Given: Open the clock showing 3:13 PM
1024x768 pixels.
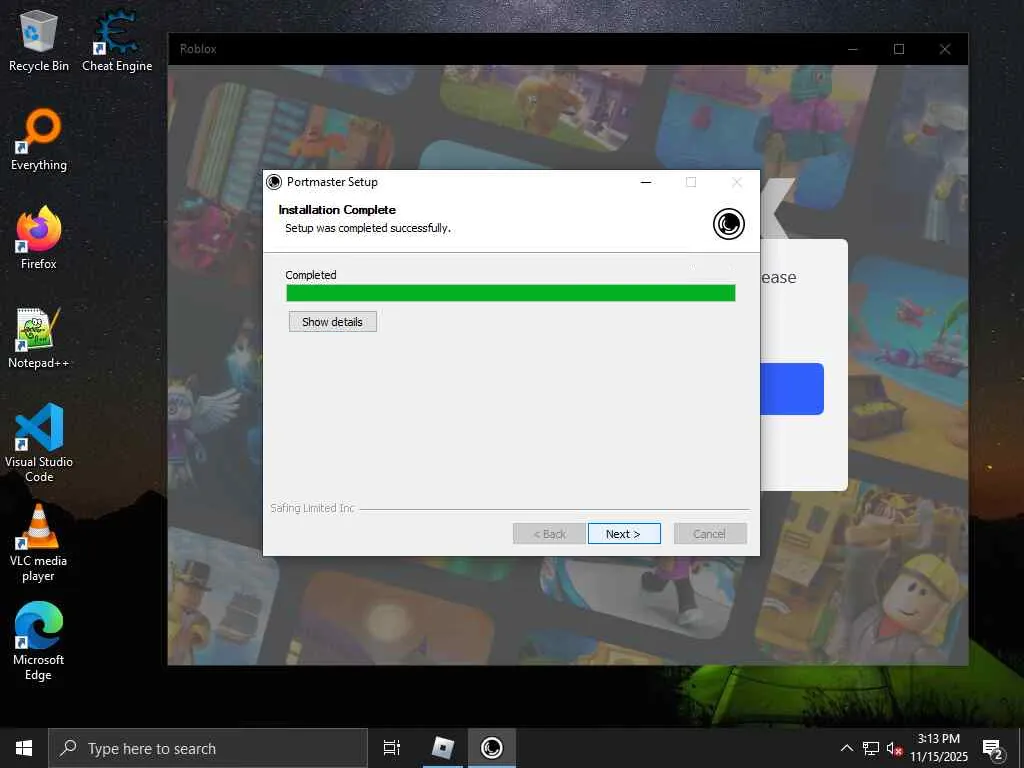Looking at the screenshot, I should [938, 748].
